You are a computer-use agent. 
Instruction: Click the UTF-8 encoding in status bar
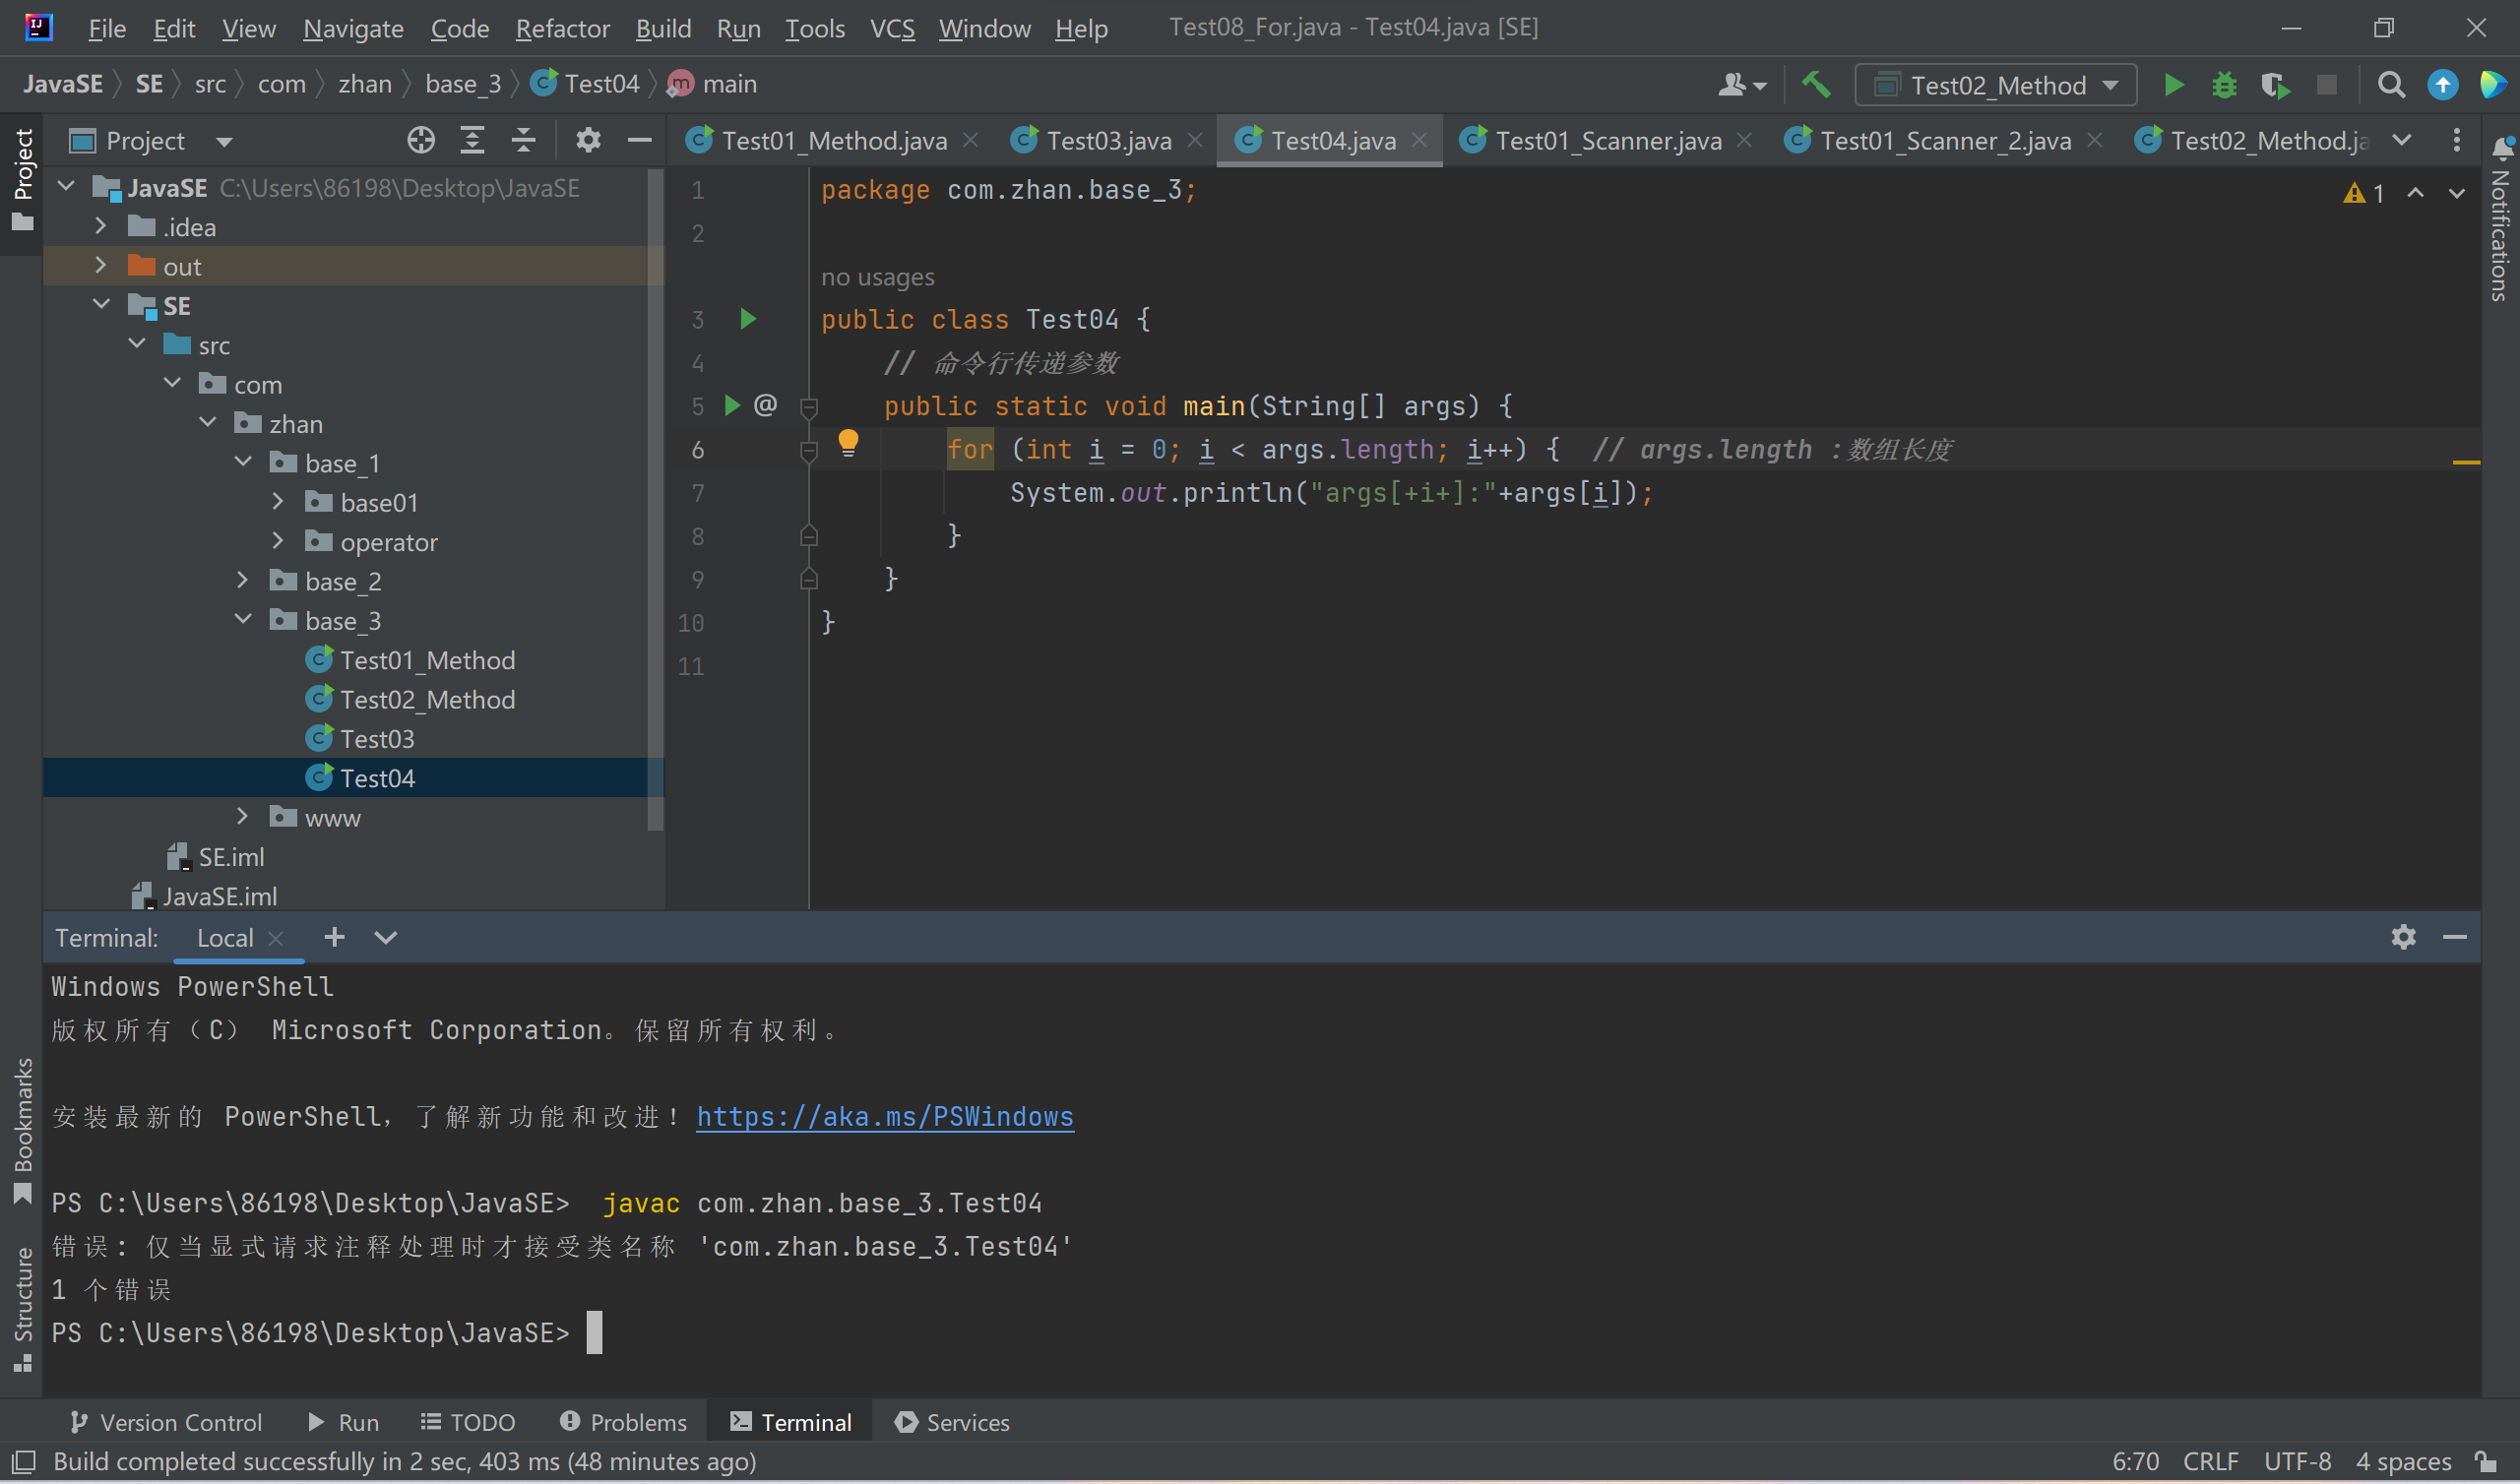point(2297,1461)
